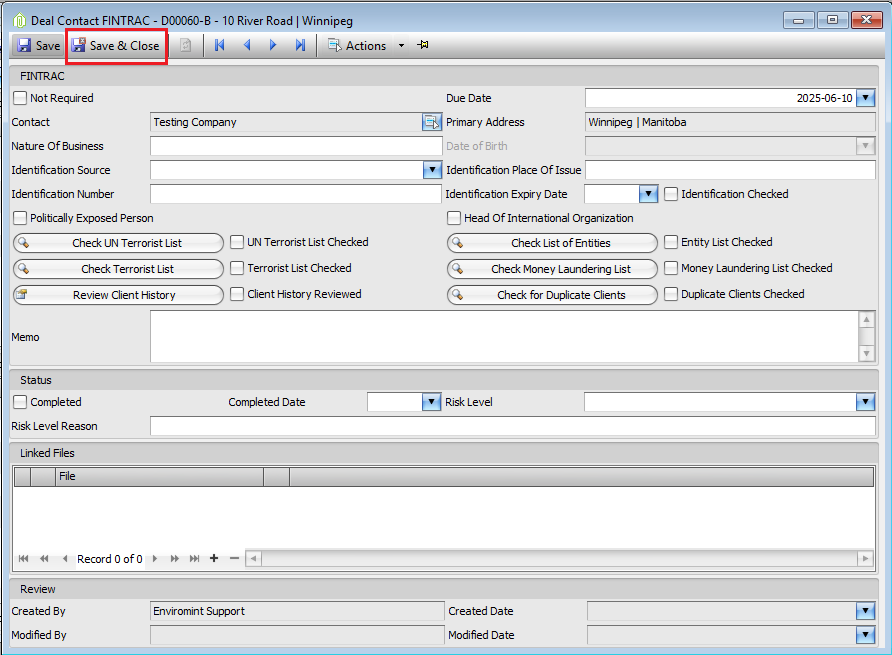Expand the Risk Level dropdown
892x655 pixels.
(866, 401)
